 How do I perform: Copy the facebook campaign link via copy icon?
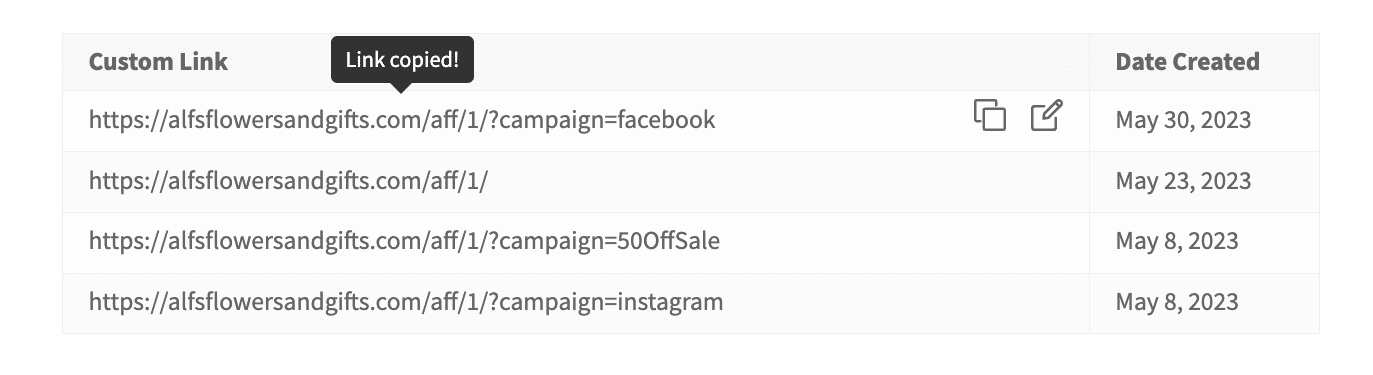(990, 116)
